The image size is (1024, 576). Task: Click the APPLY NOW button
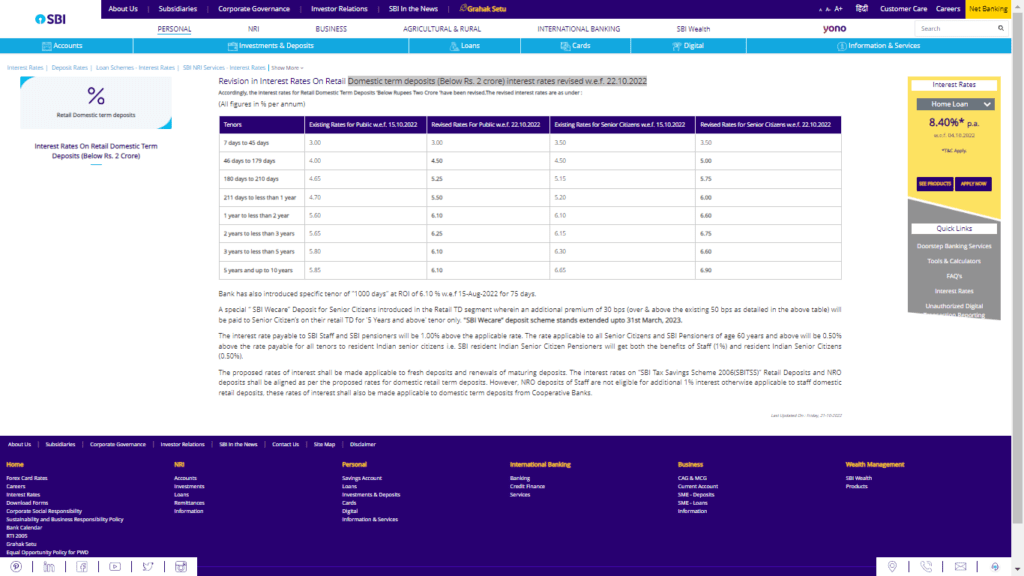pos(973,184)
